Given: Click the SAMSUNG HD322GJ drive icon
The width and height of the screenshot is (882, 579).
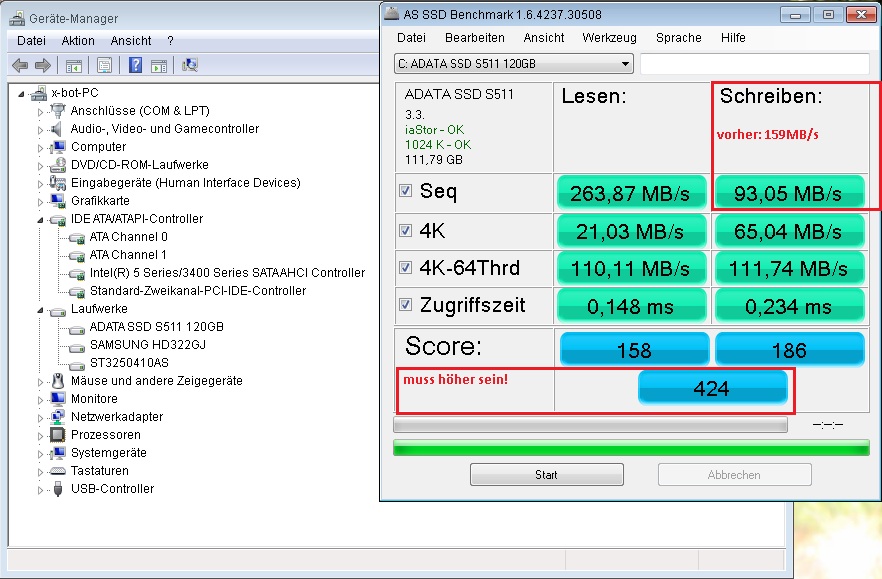Looking at the screenshot, I should (x=76, y=346).
